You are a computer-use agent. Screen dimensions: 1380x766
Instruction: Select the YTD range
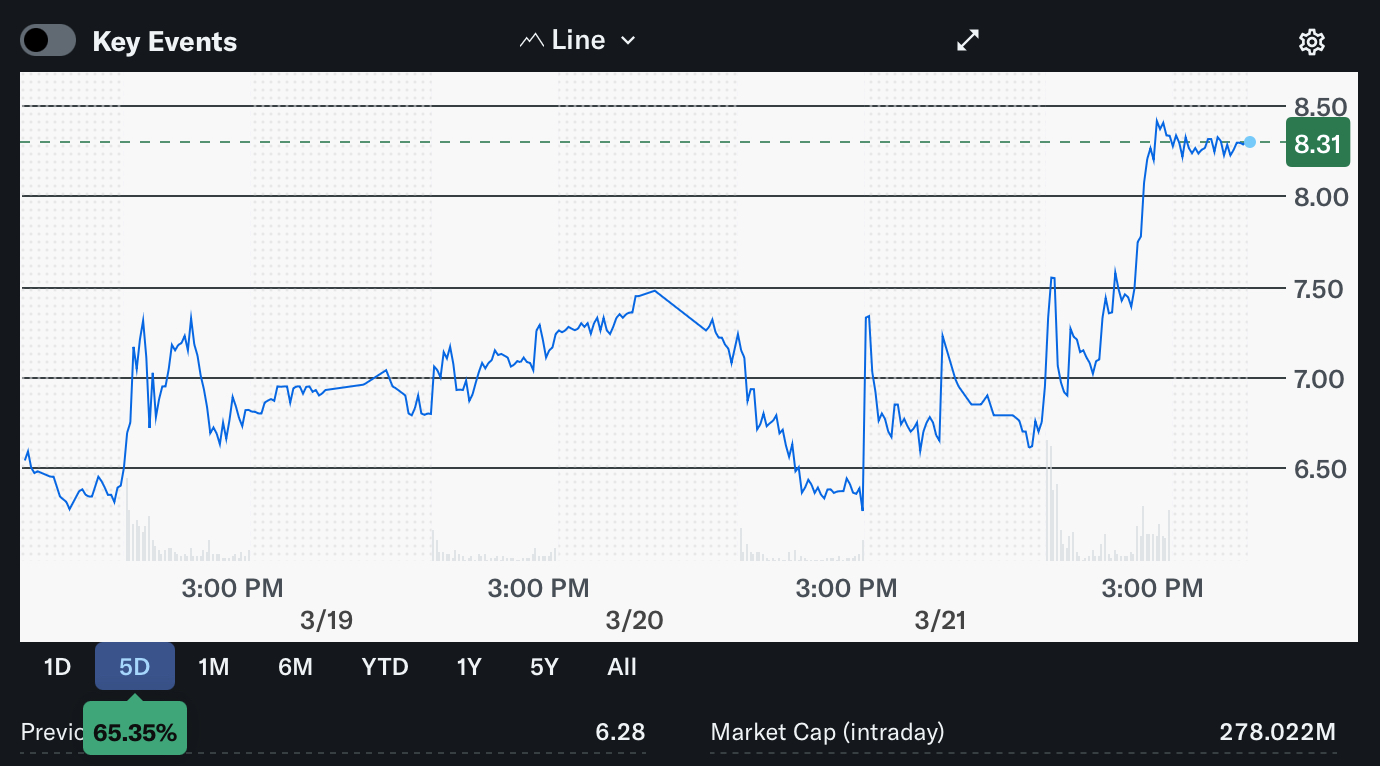click(x=385, y=667)
